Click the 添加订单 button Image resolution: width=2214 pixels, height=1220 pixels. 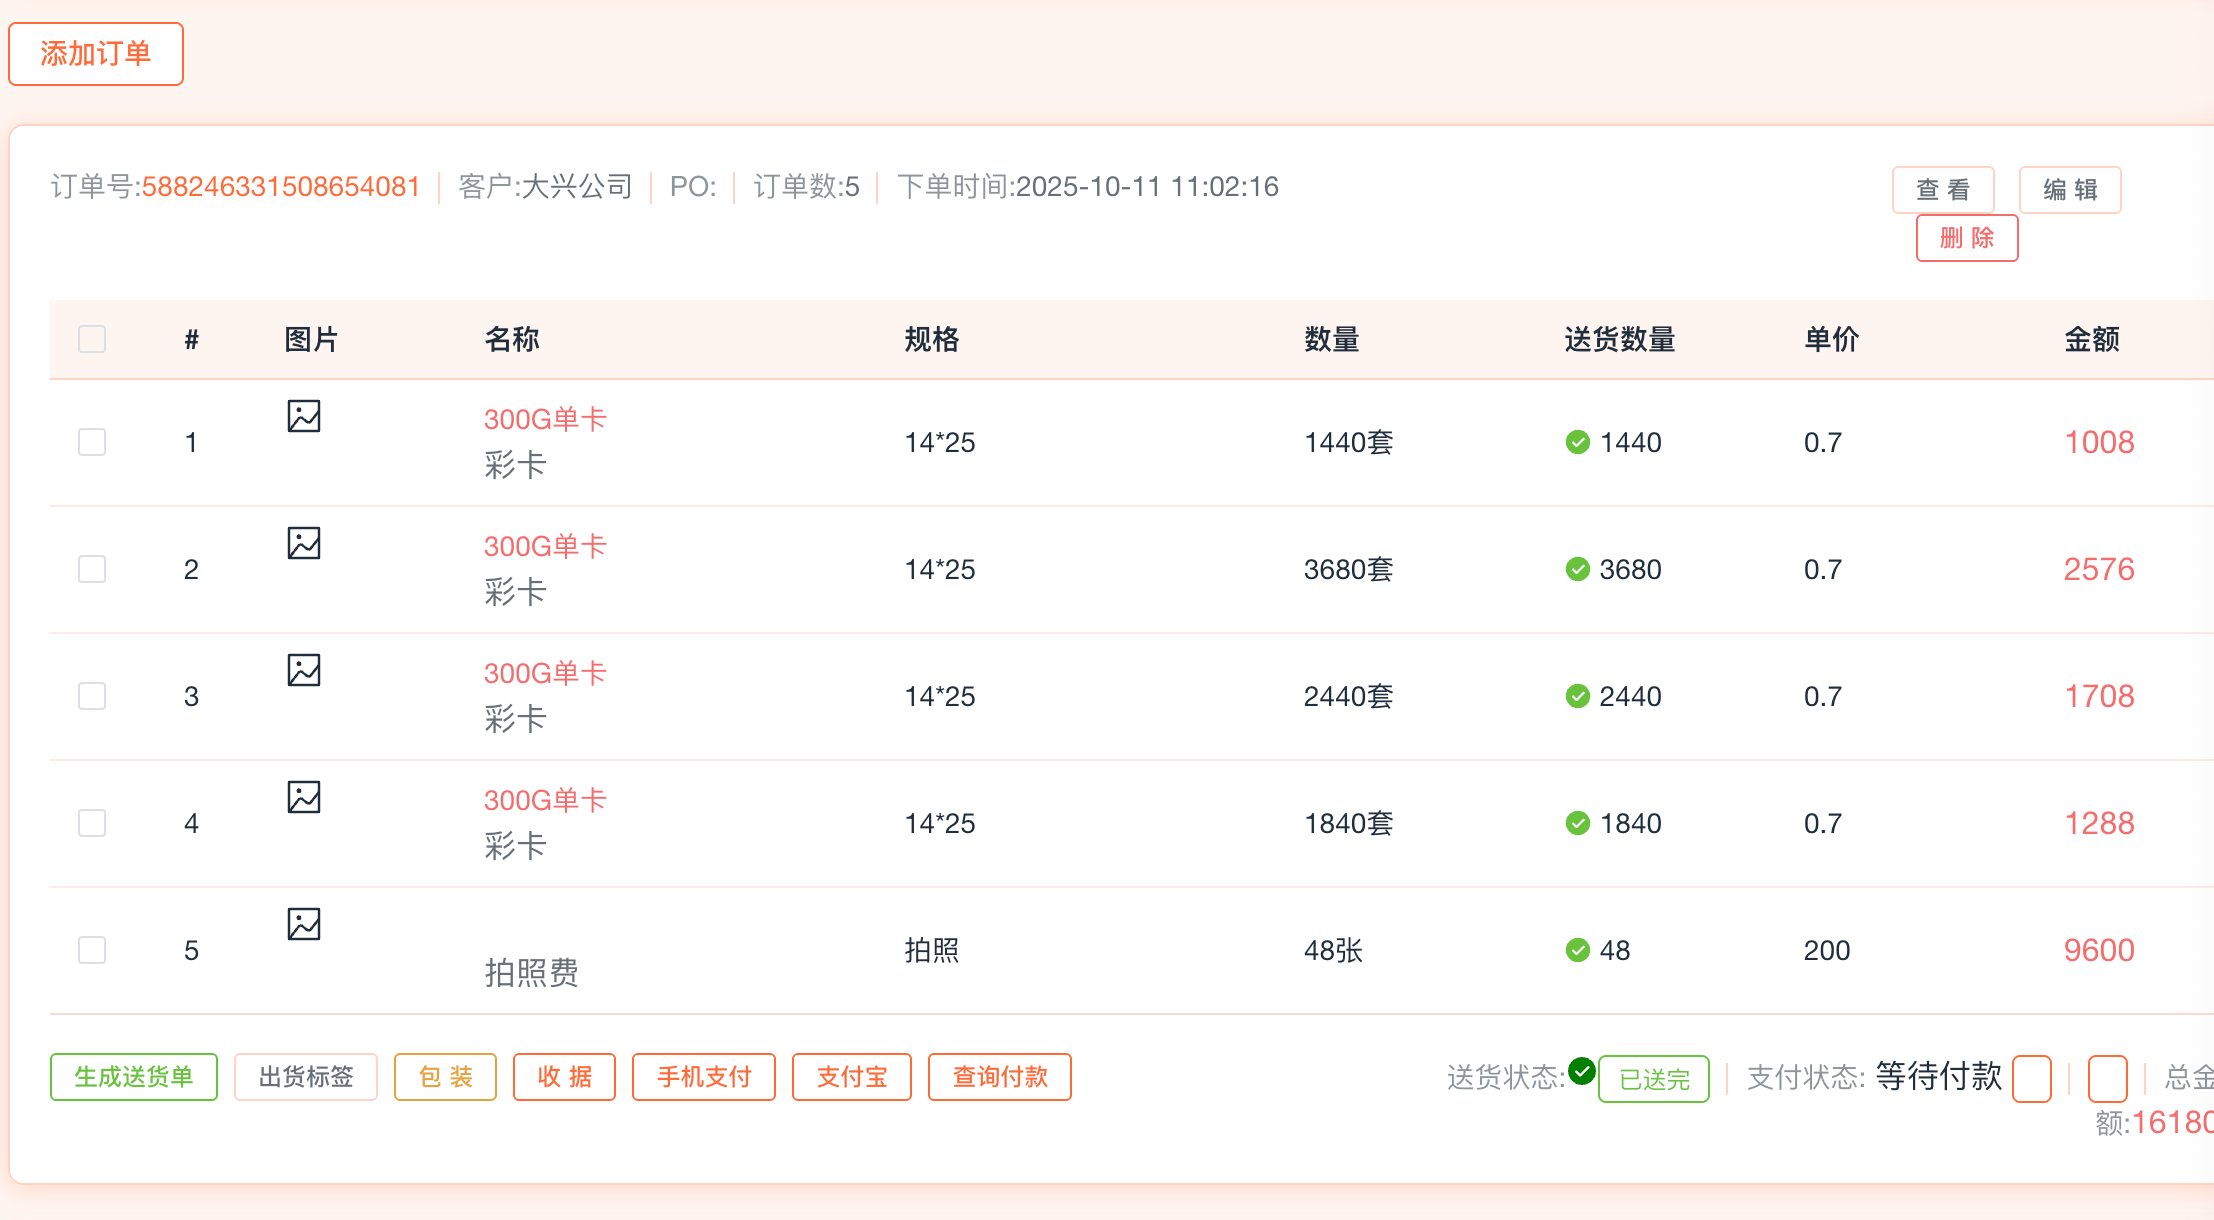coord(96,54)
